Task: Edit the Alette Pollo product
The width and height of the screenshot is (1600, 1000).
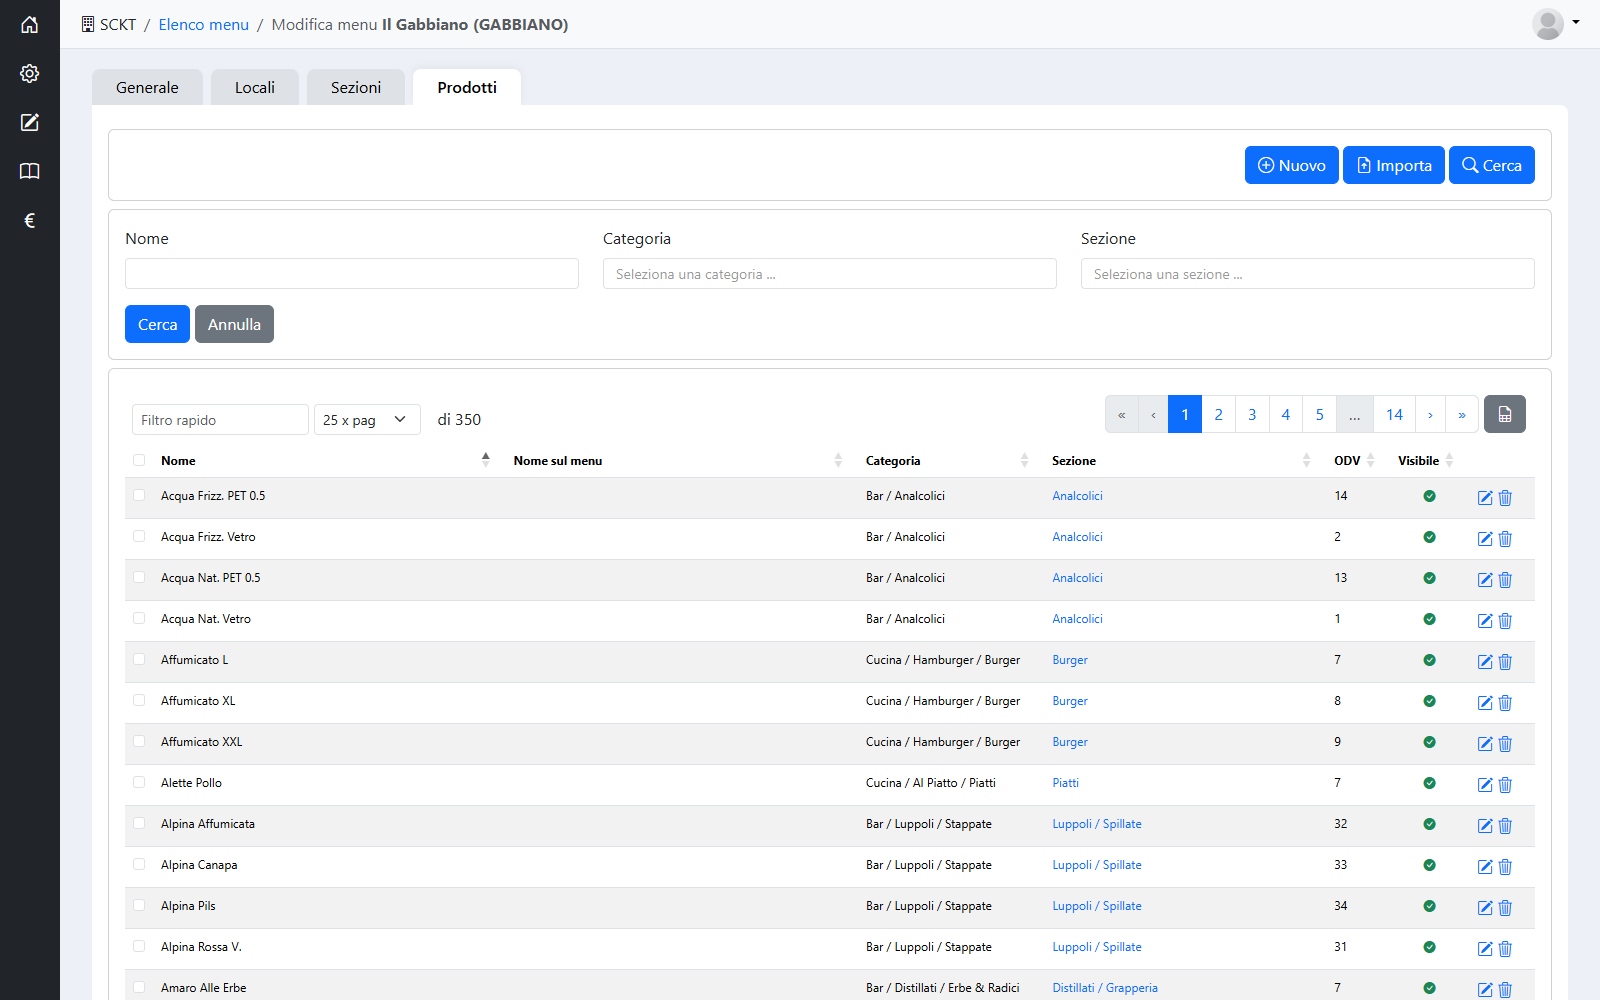Action: point(1485,785)
